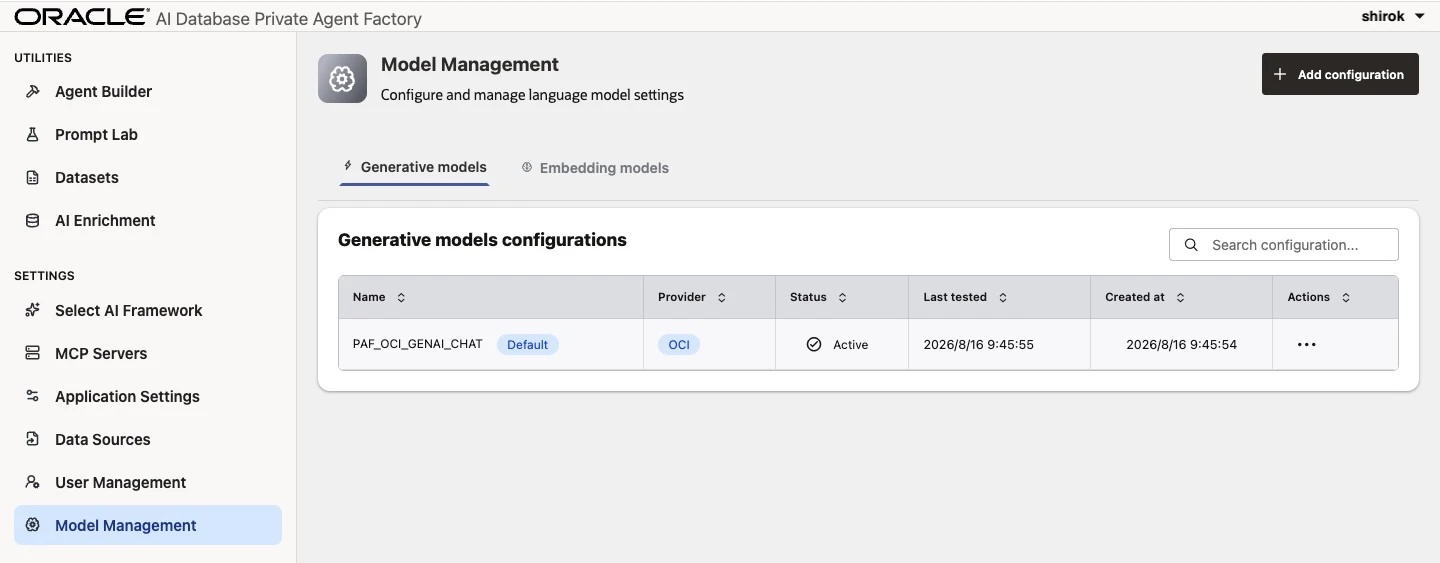This screenshot has width=1440, height=563.
Task: Click the Default badge
Action: pyautogui.click(x=527, y=344)
